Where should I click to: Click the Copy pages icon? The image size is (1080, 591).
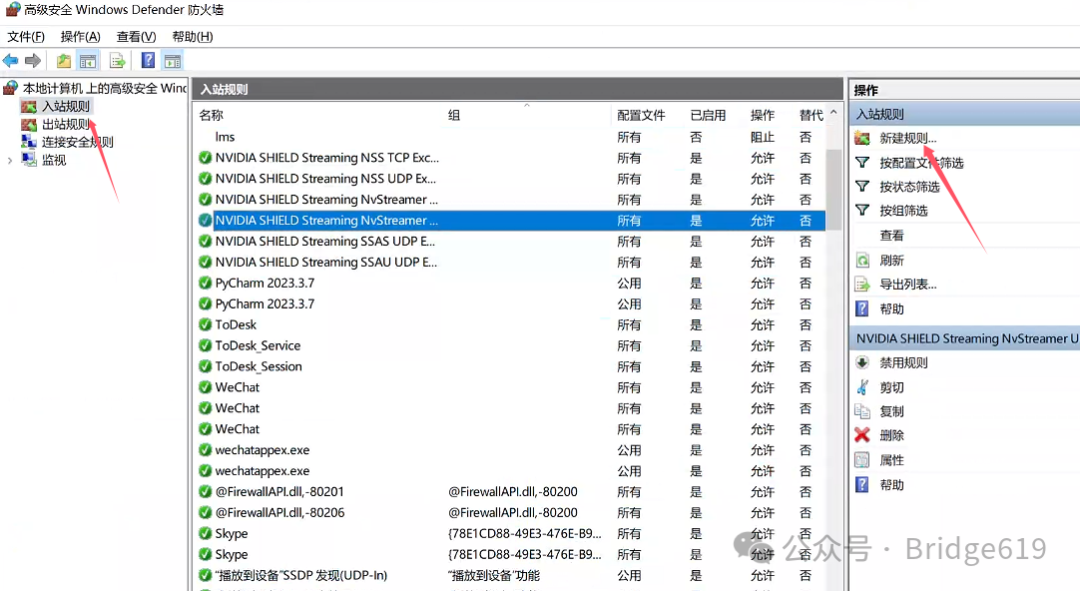click(862, 411)
